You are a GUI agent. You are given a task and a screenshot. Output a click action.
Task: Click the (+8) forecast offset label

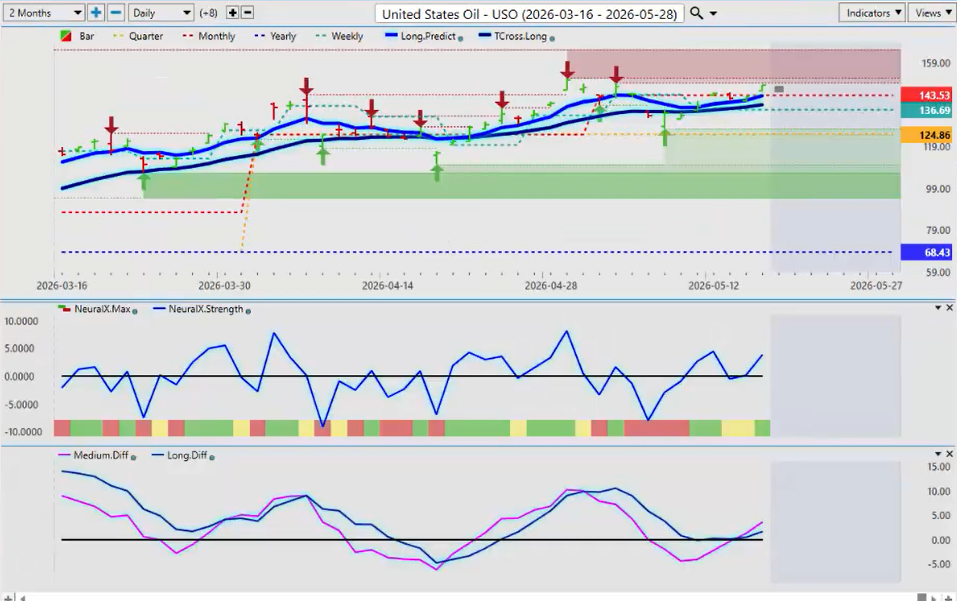(x=208, y=13)
